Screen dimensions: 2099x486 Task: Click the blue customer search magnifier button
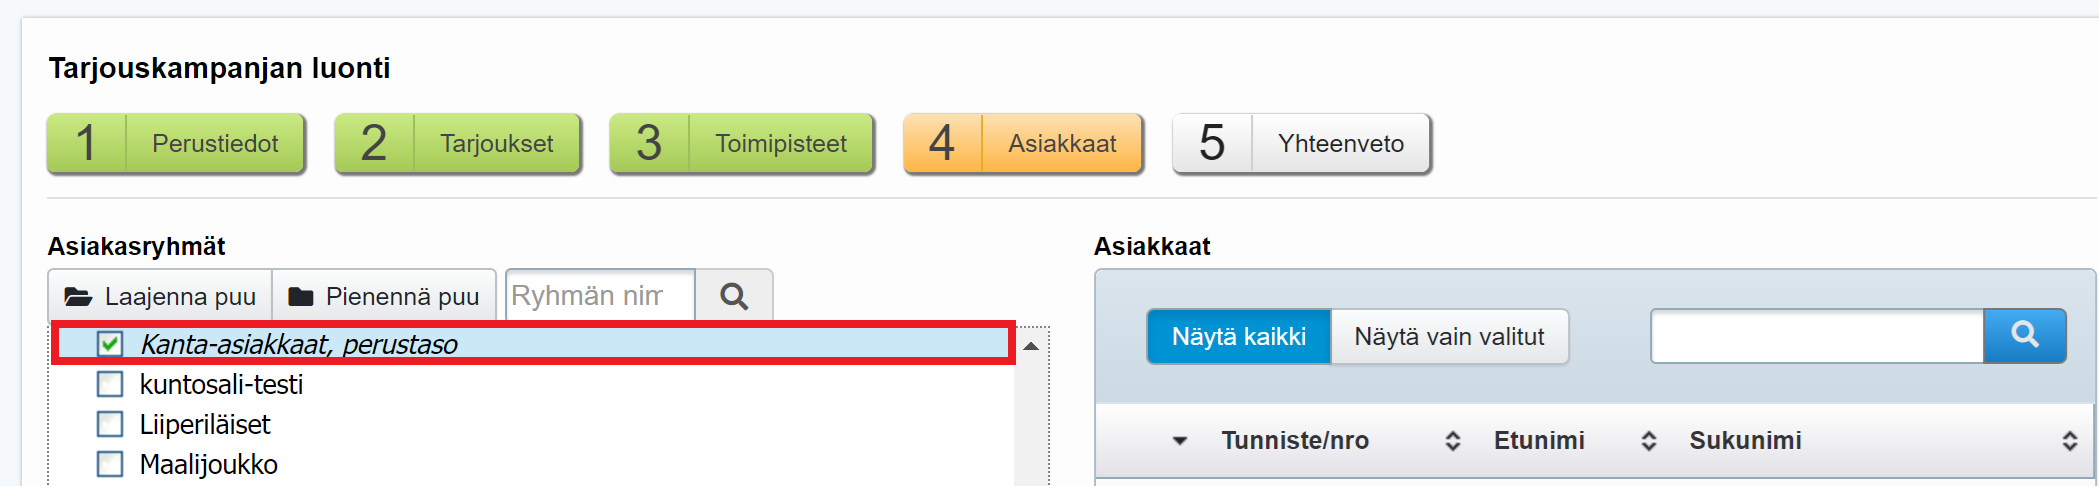pos(2024,335)
